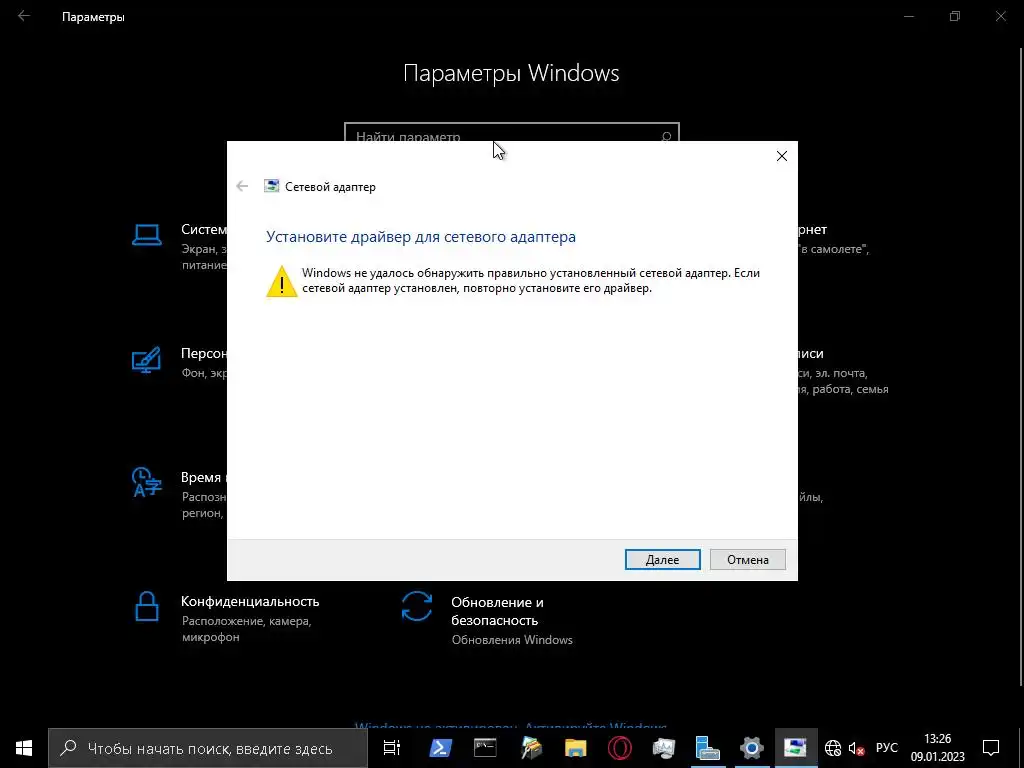
Task: Minimize the Параметры window
Action: click(x=908, y=16)
